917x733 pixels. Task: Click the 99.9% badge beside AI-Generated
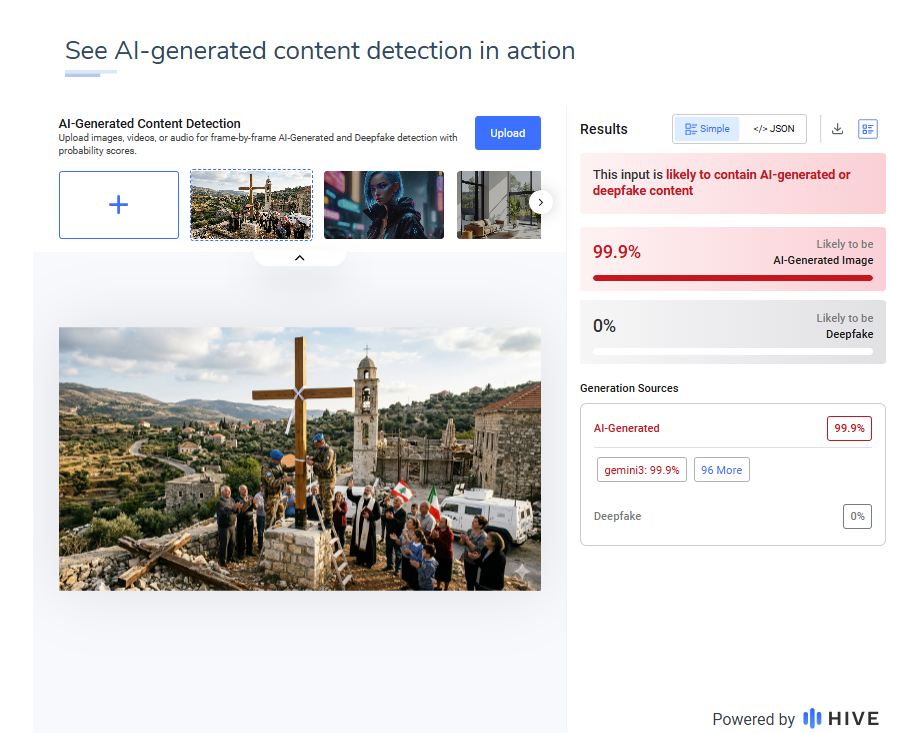click(x=849, y=428)
